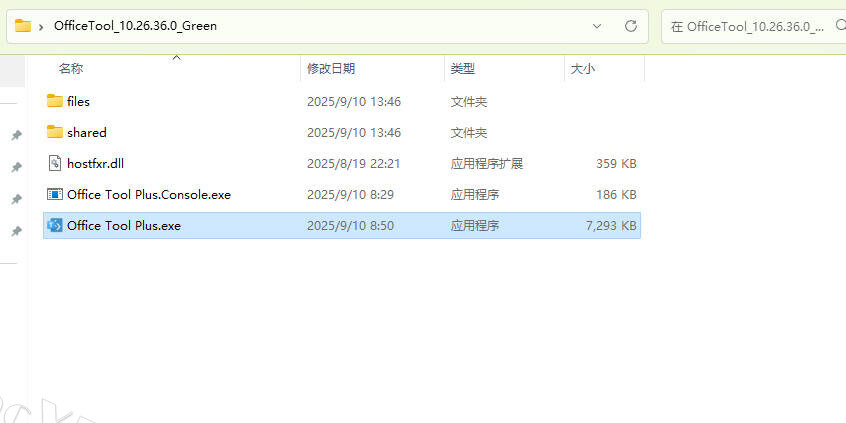Refresh the current folder view
The image size is (846, 423).
631,25
